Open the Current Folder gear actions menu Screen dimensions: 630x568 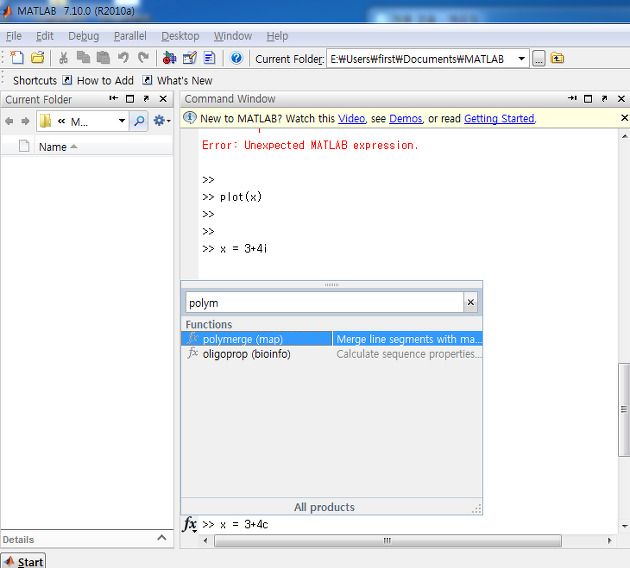(x=162, y=121)
